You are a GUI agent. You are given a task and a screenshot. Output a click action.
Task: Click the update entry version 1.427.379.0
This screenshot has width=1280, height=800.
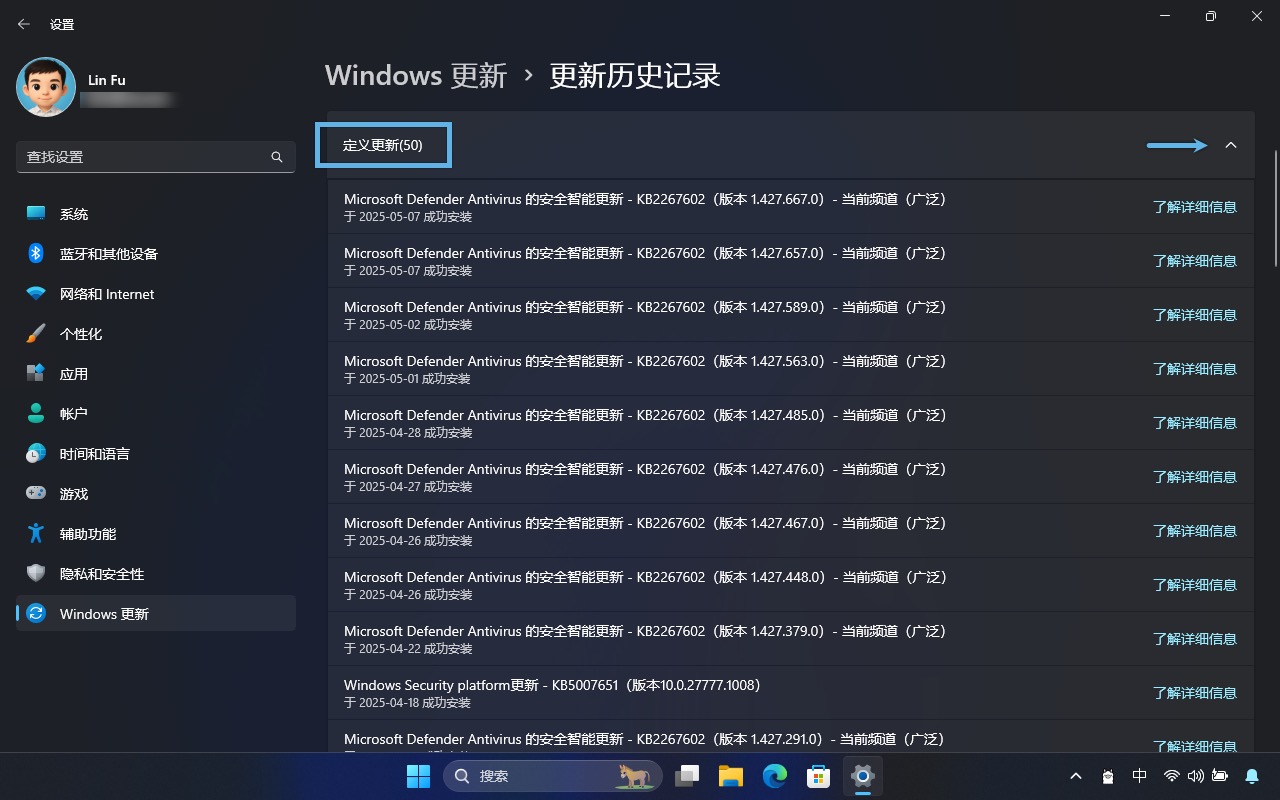pyautogui.click(x=790, y=639)
